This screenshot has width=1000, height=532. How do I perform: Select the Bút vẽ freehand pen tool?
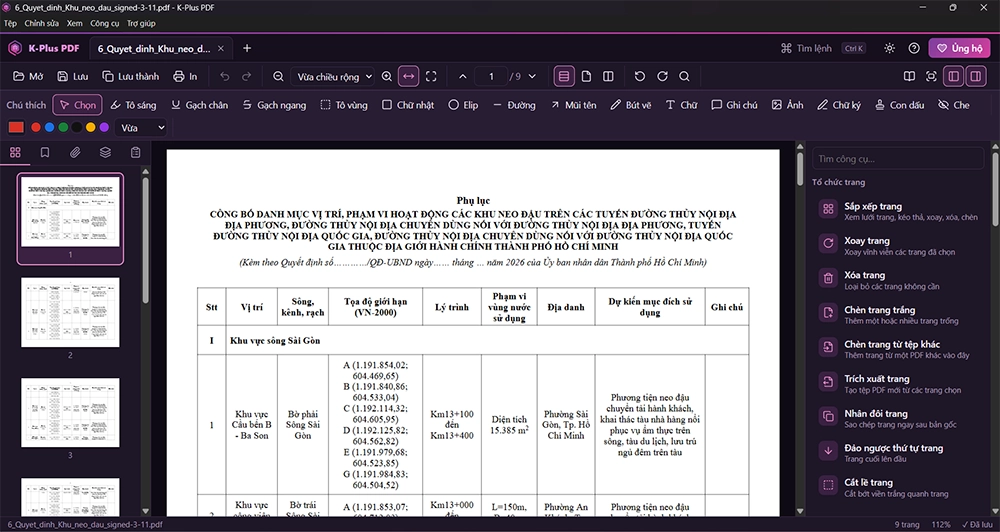pos(631,105)
